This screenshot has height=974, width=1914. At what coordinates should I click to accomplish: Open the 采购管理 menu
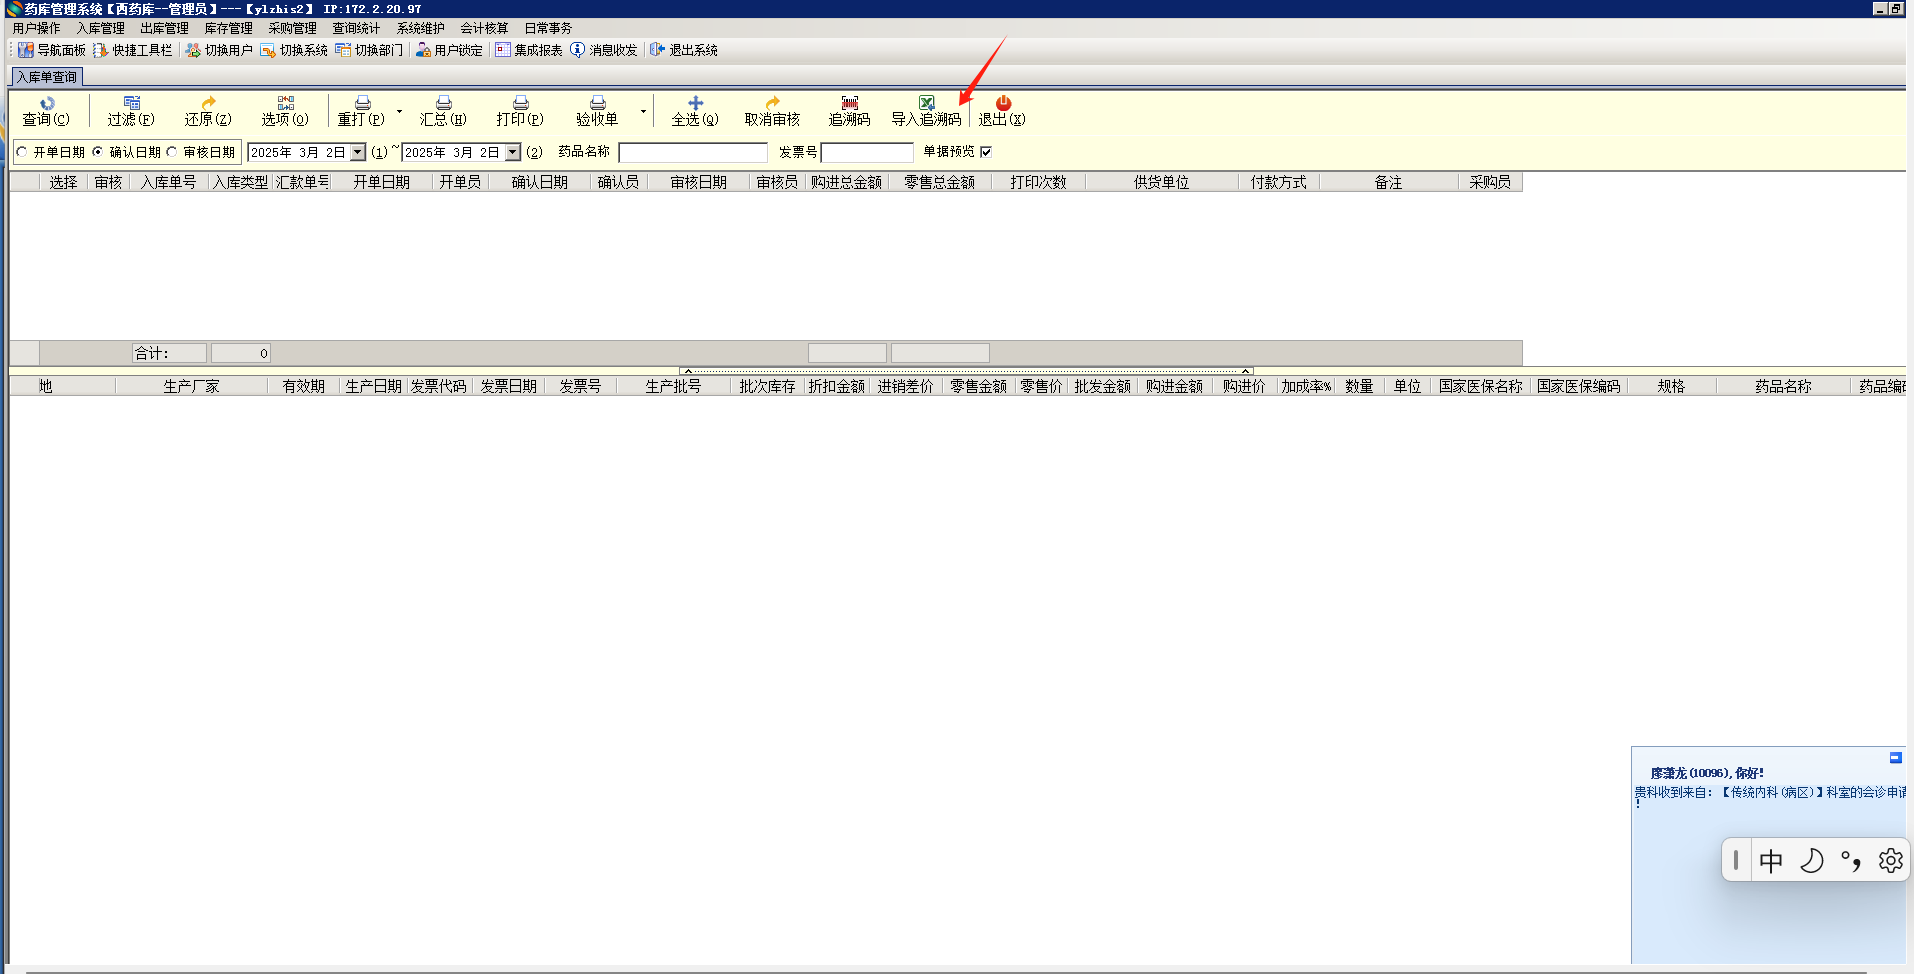(293, 28)
